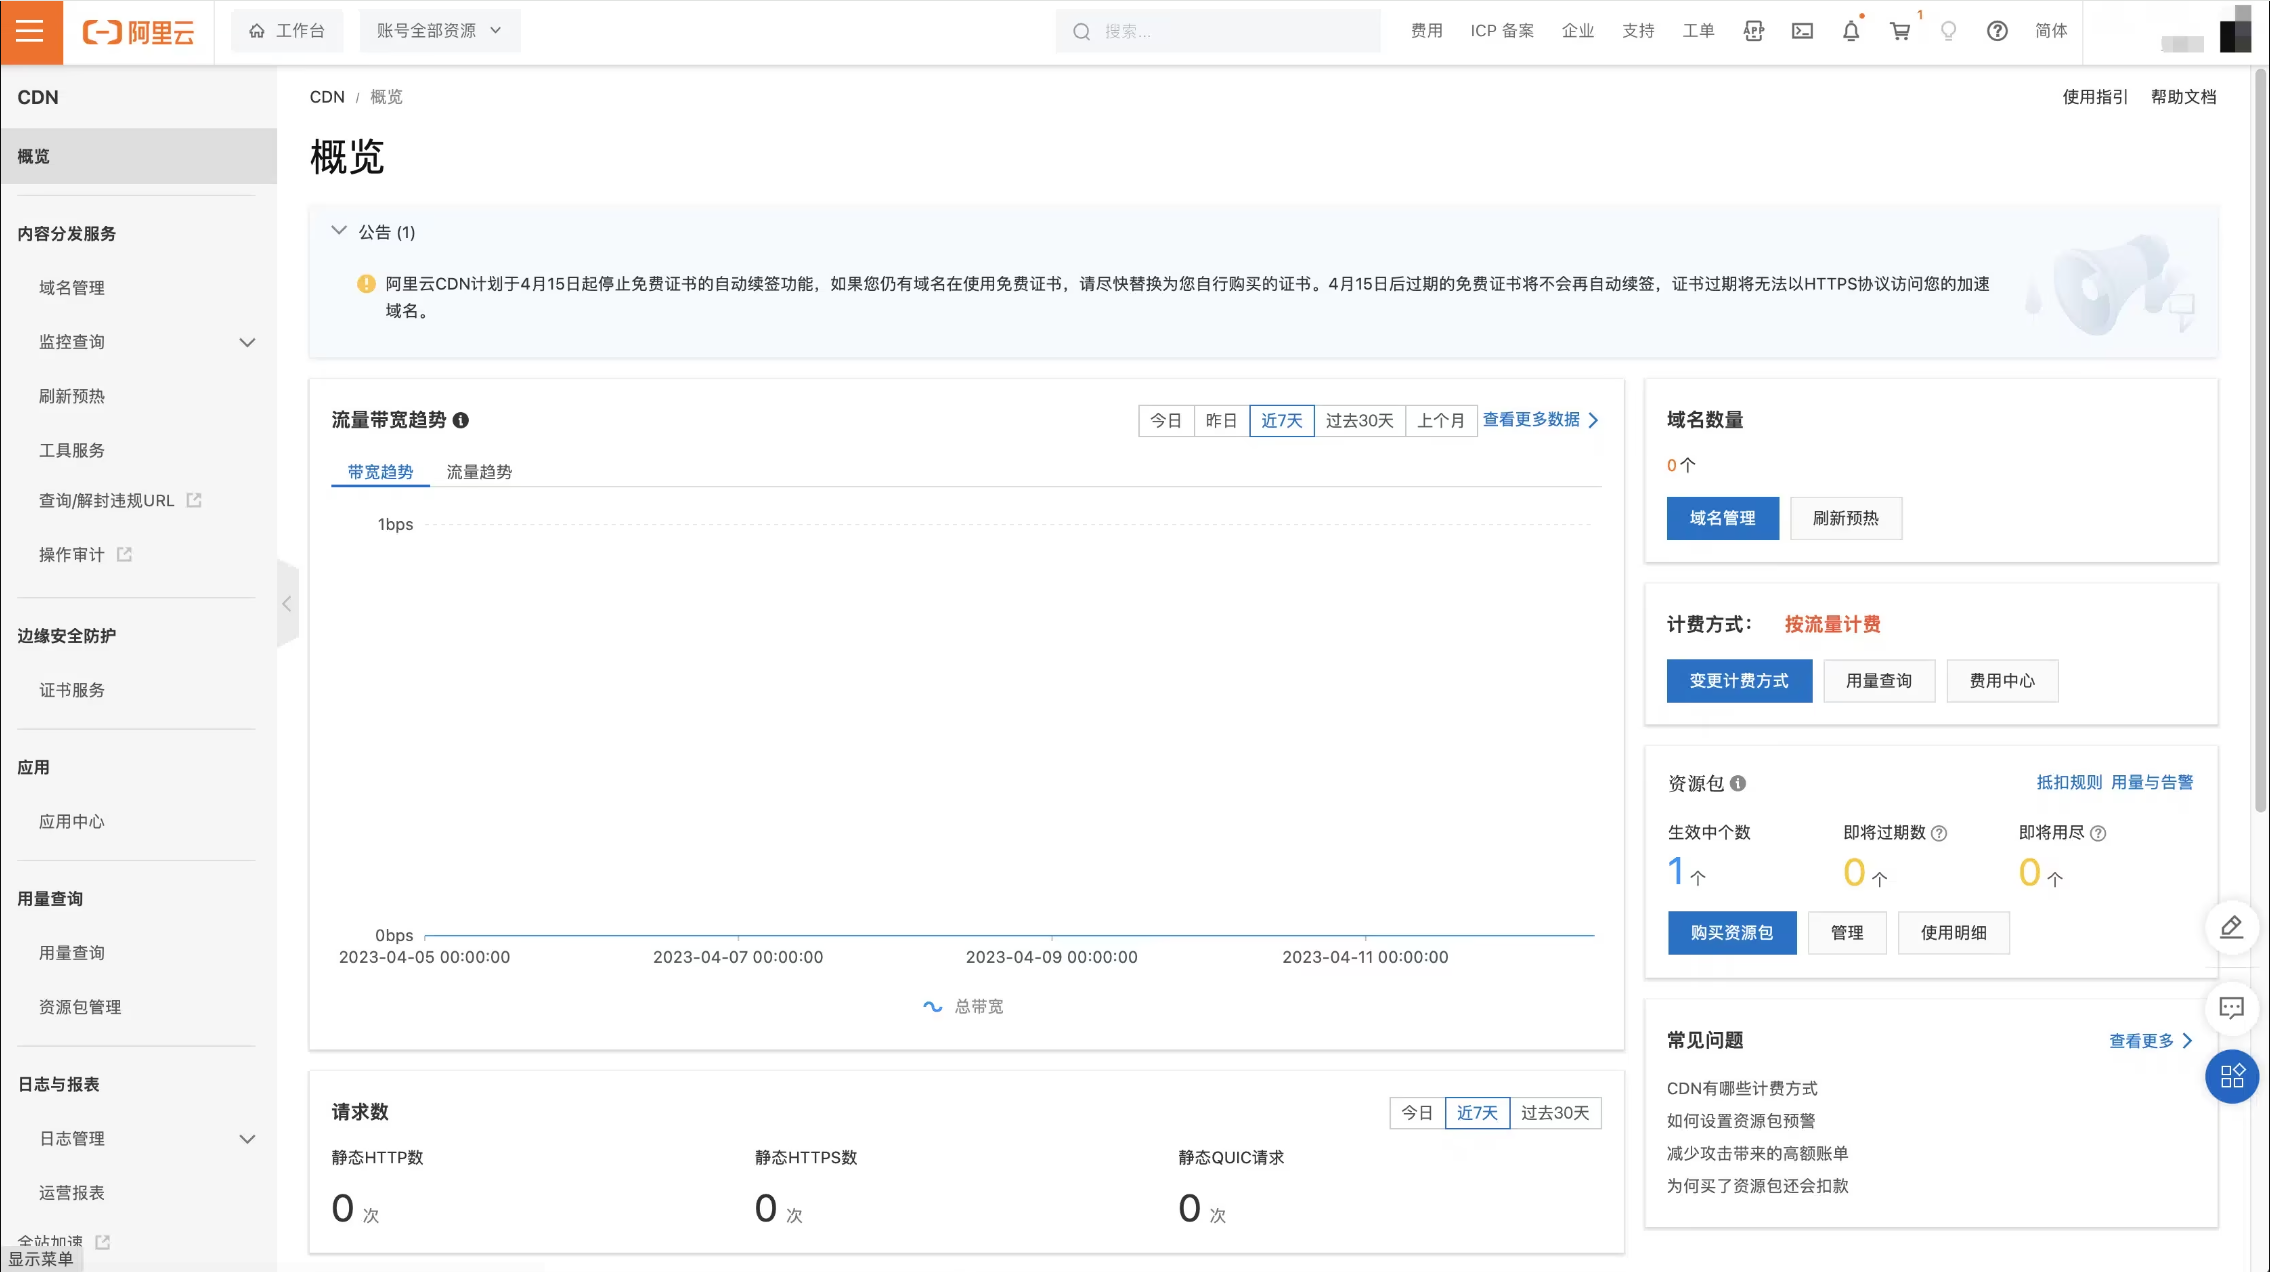
Task: Open the notifications bell
Action: 1851,31
